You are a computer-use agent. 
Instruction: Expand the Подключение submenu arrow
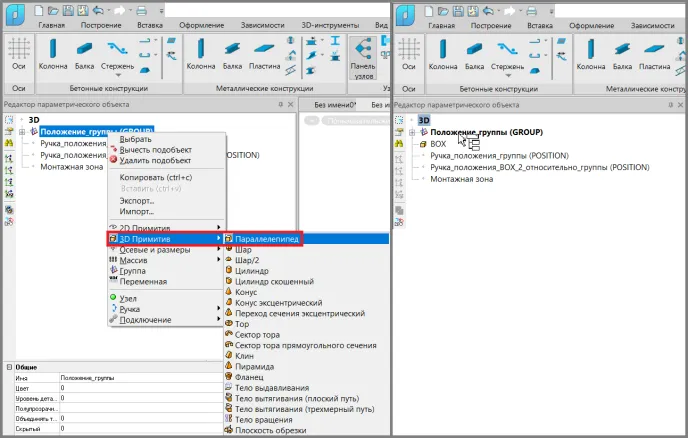click(218, 320)
